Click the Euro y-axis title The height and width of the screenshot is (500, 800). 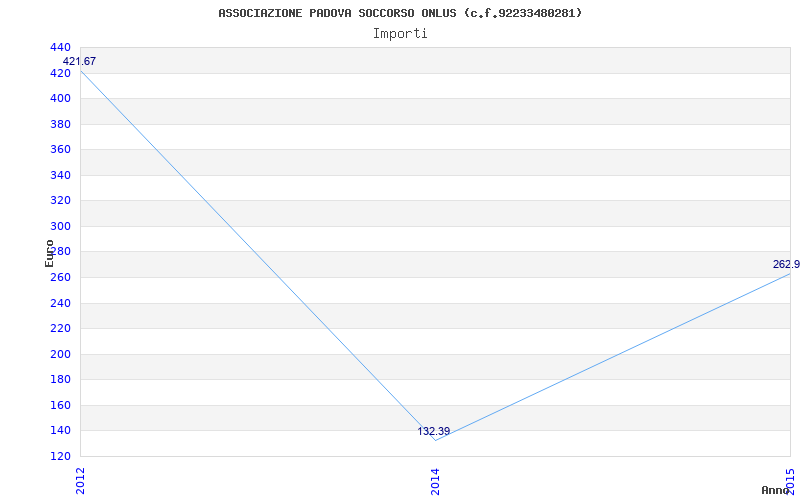coord(49,253)
